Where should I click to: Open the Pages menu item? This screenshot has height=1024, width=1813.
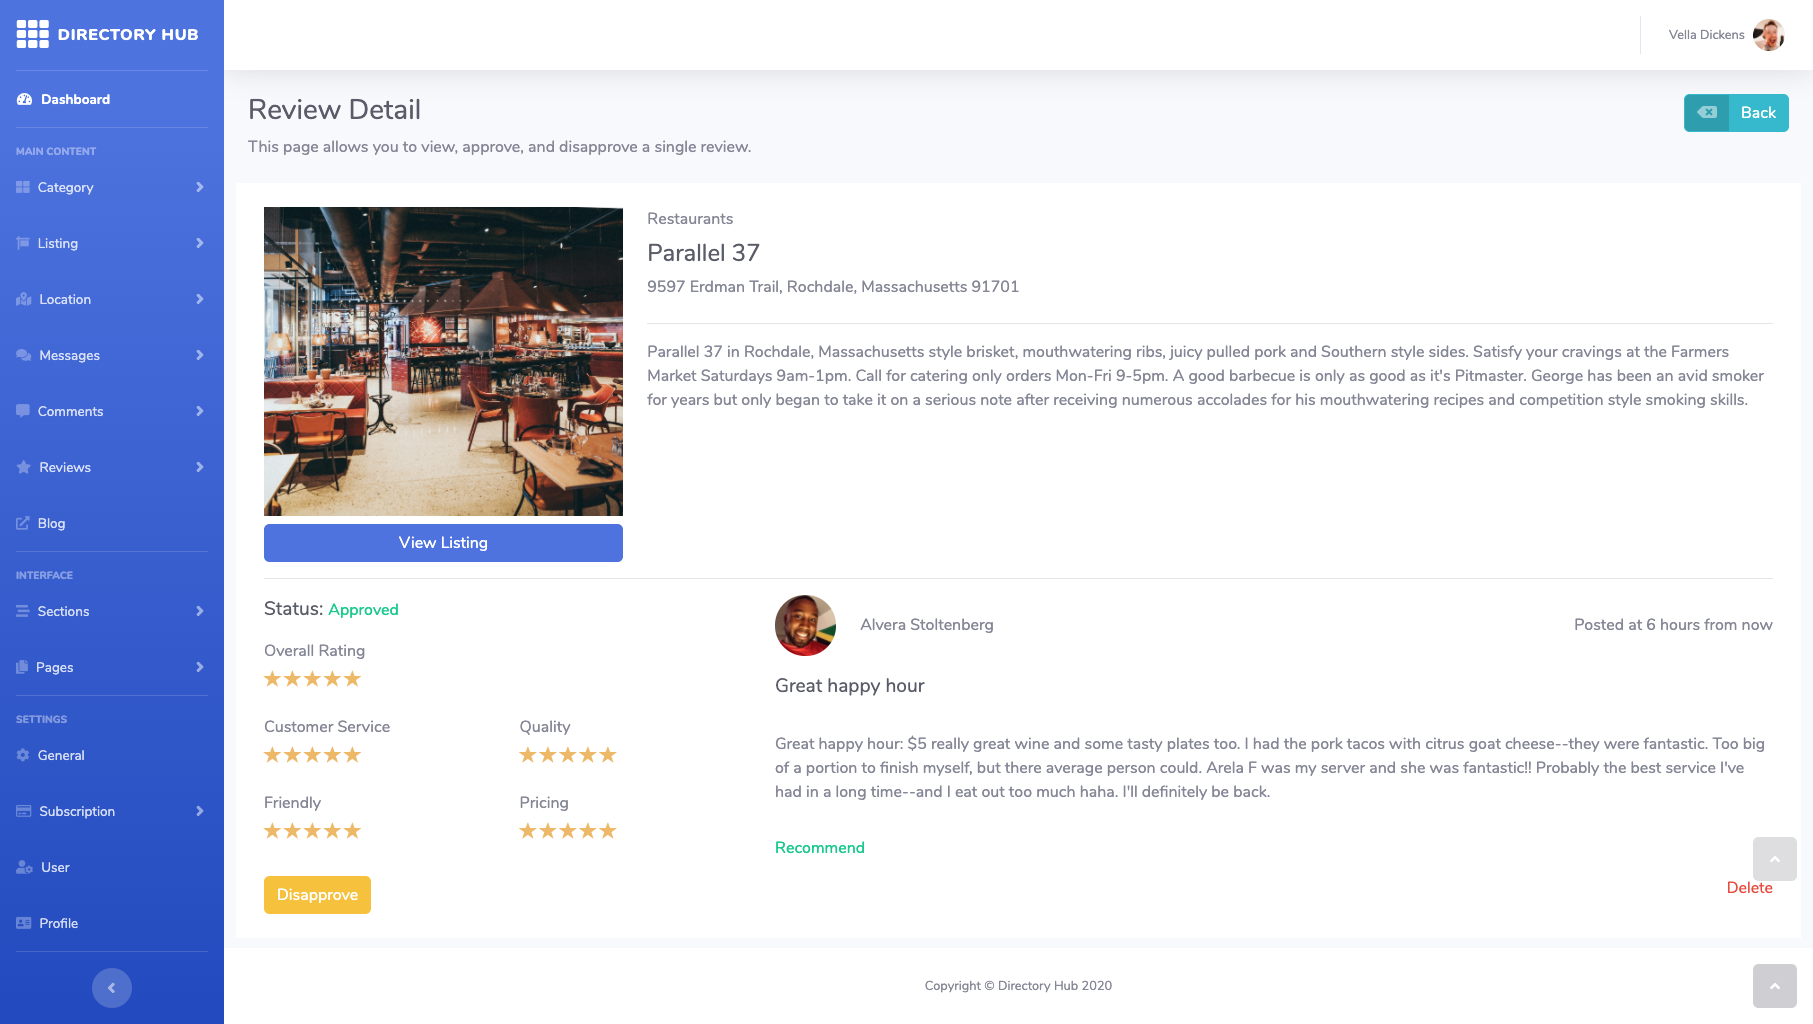tap(55, 667)
